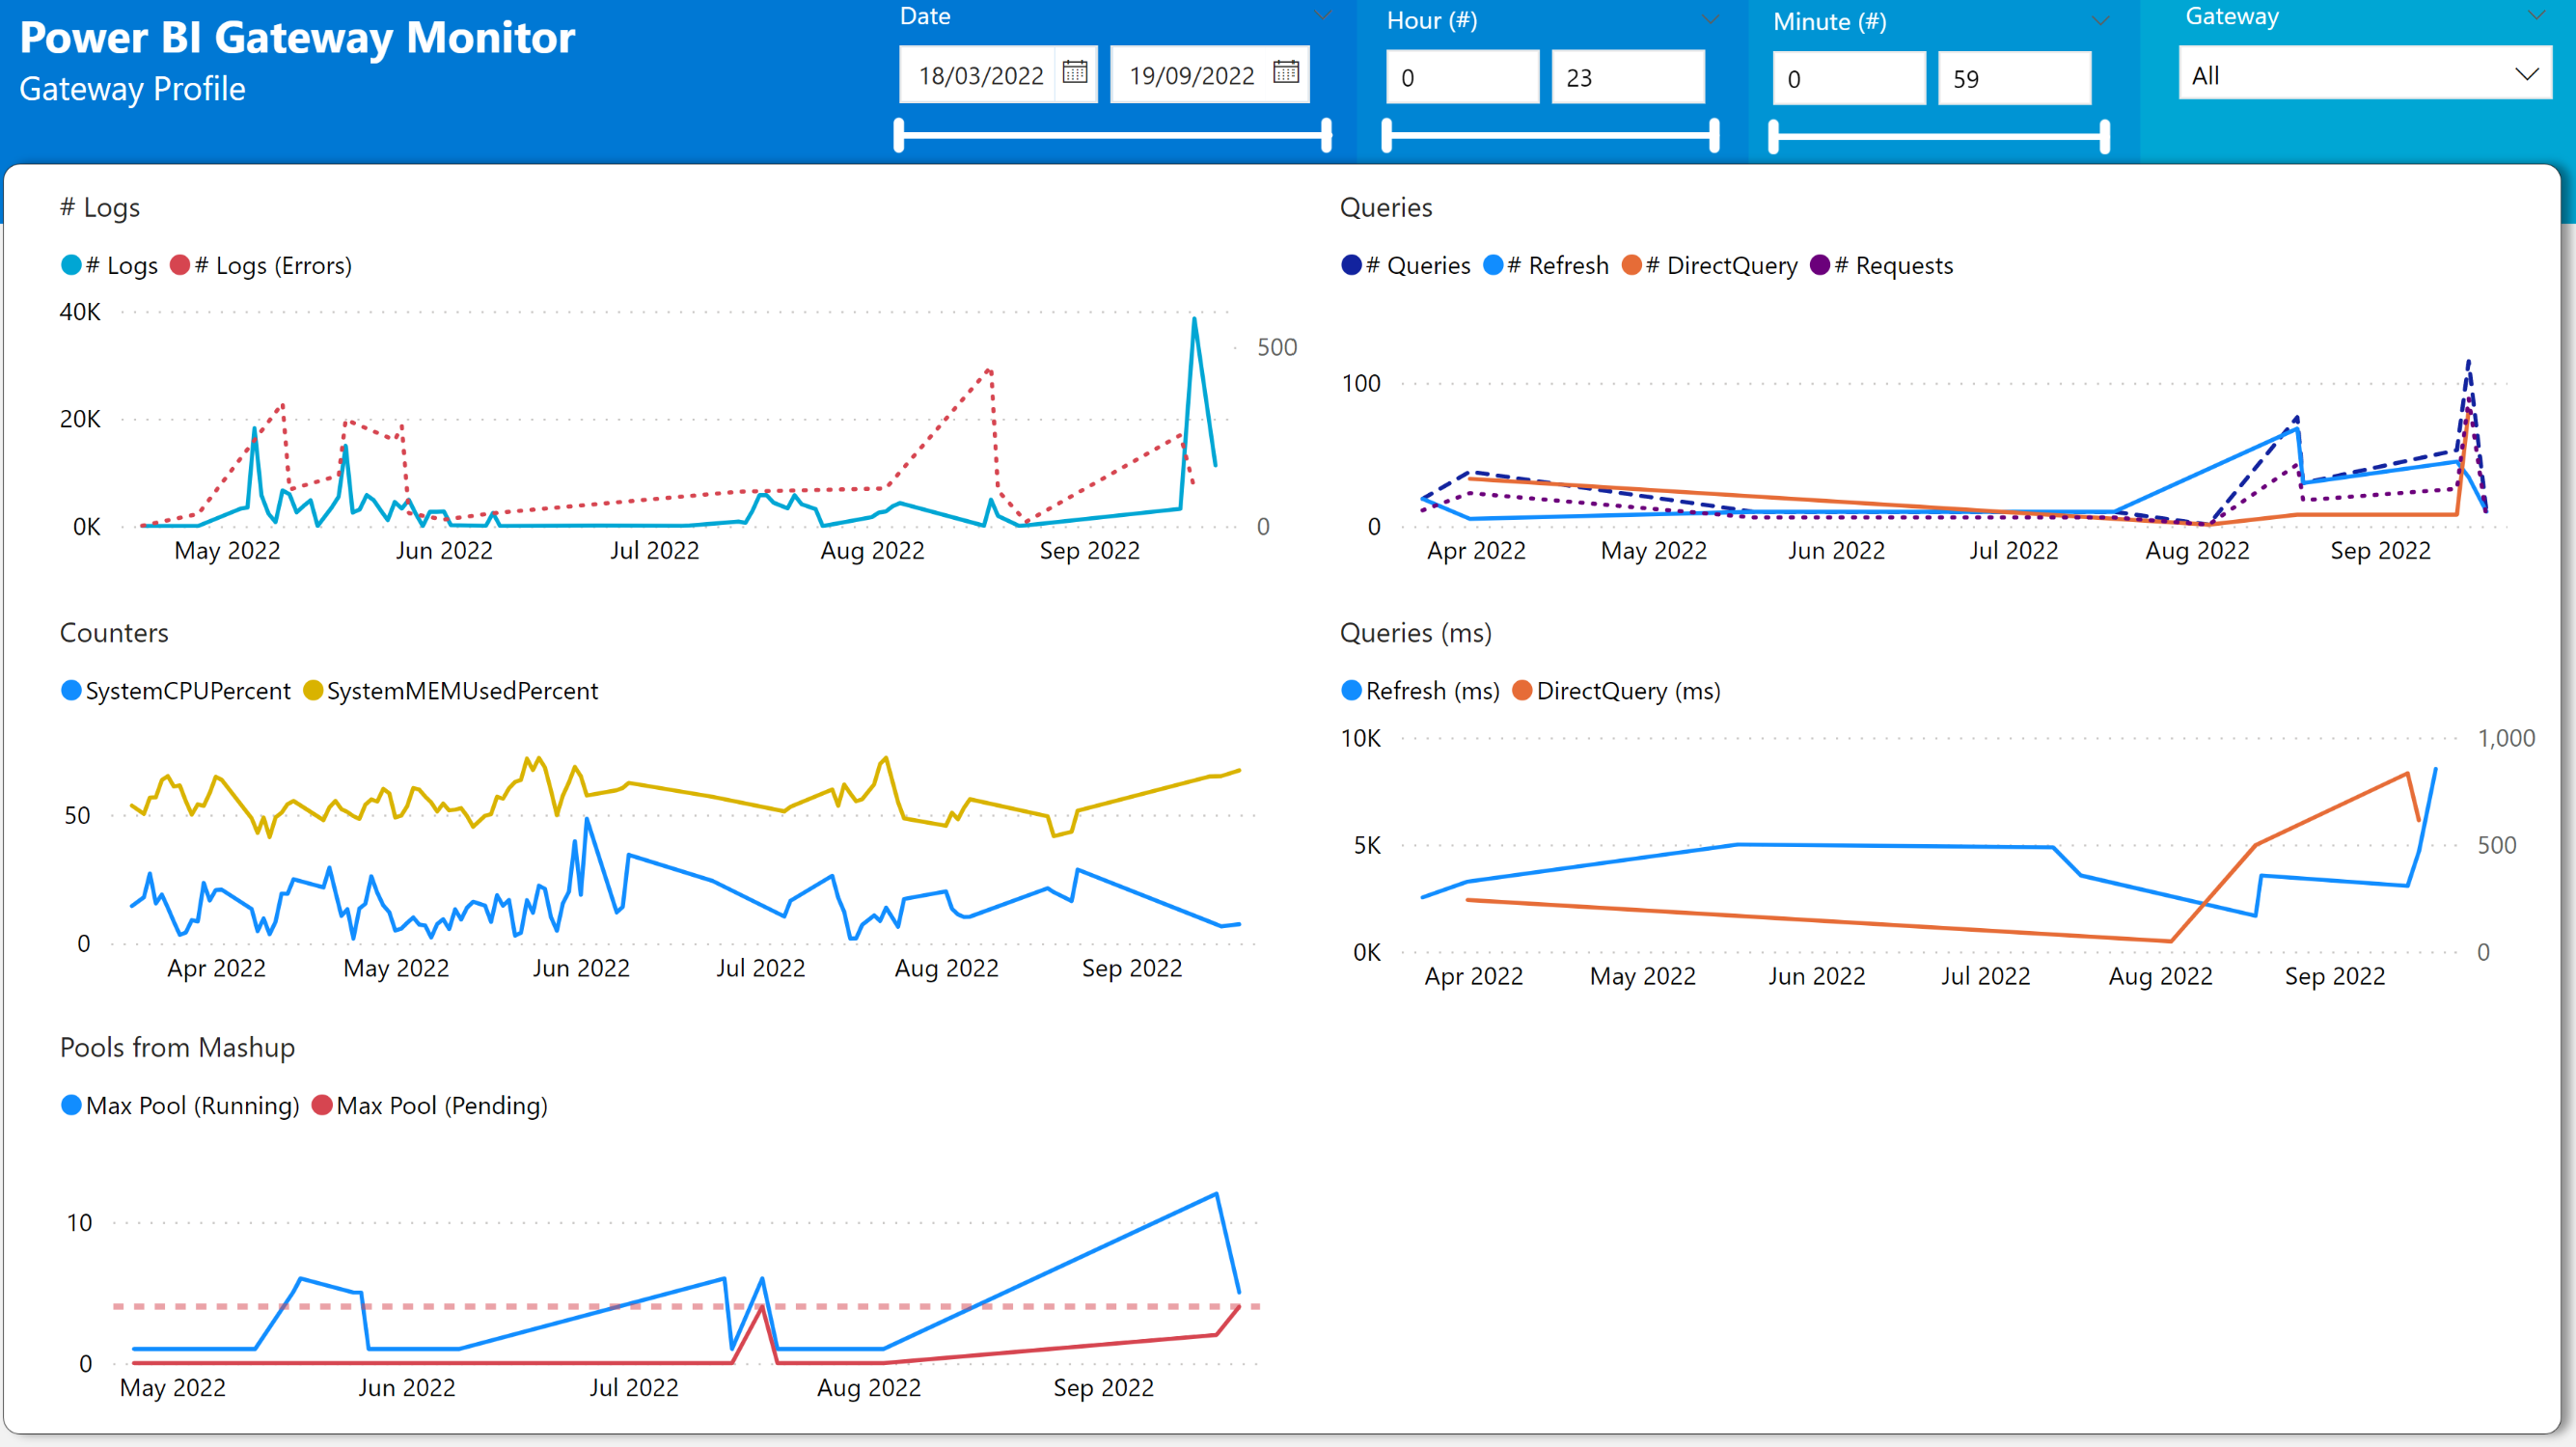Open end date calendar picker icon
Screen dimensions: 2576x1447
click(1286, 72)
